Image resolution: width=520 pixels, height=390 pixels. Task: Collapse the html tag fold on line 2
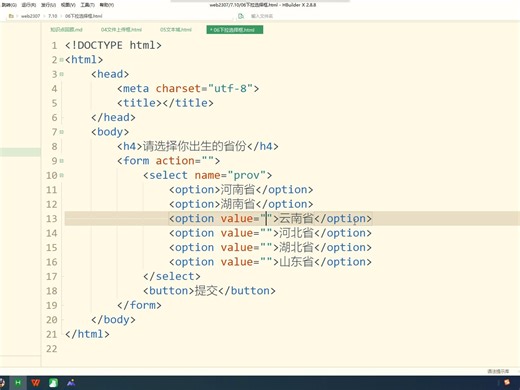pyautogui.click(x=62, y=60)
